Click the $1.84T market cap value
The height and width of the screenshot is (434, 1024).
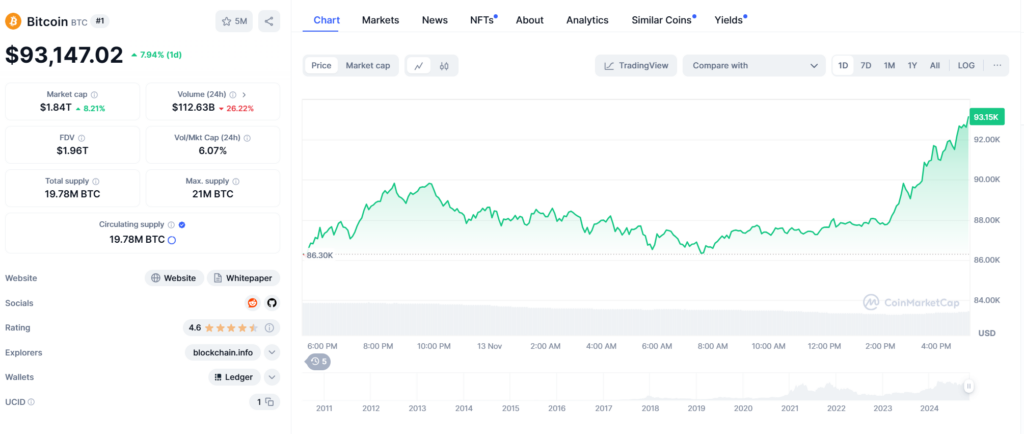pyautogui.click(x=55, y=108)
